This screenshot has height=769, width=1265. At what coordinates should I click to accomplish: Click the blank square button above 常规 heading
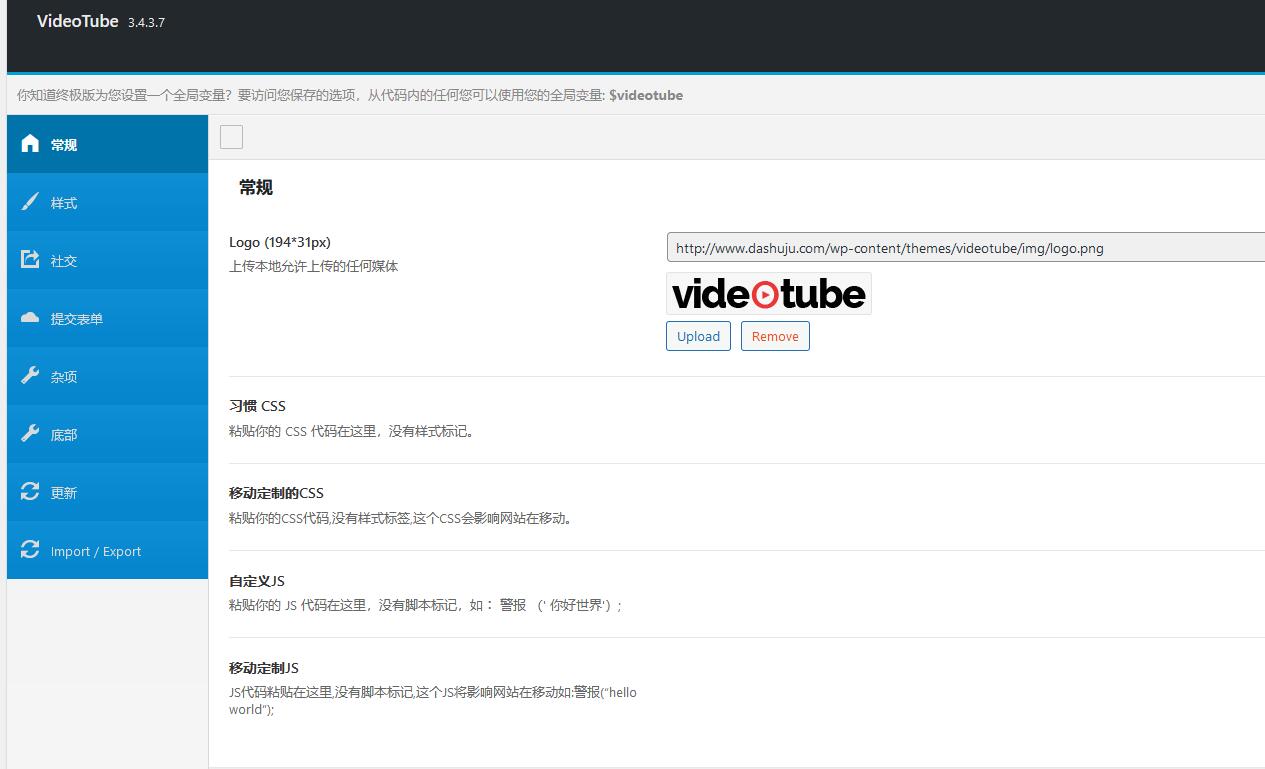pos(231,137)
